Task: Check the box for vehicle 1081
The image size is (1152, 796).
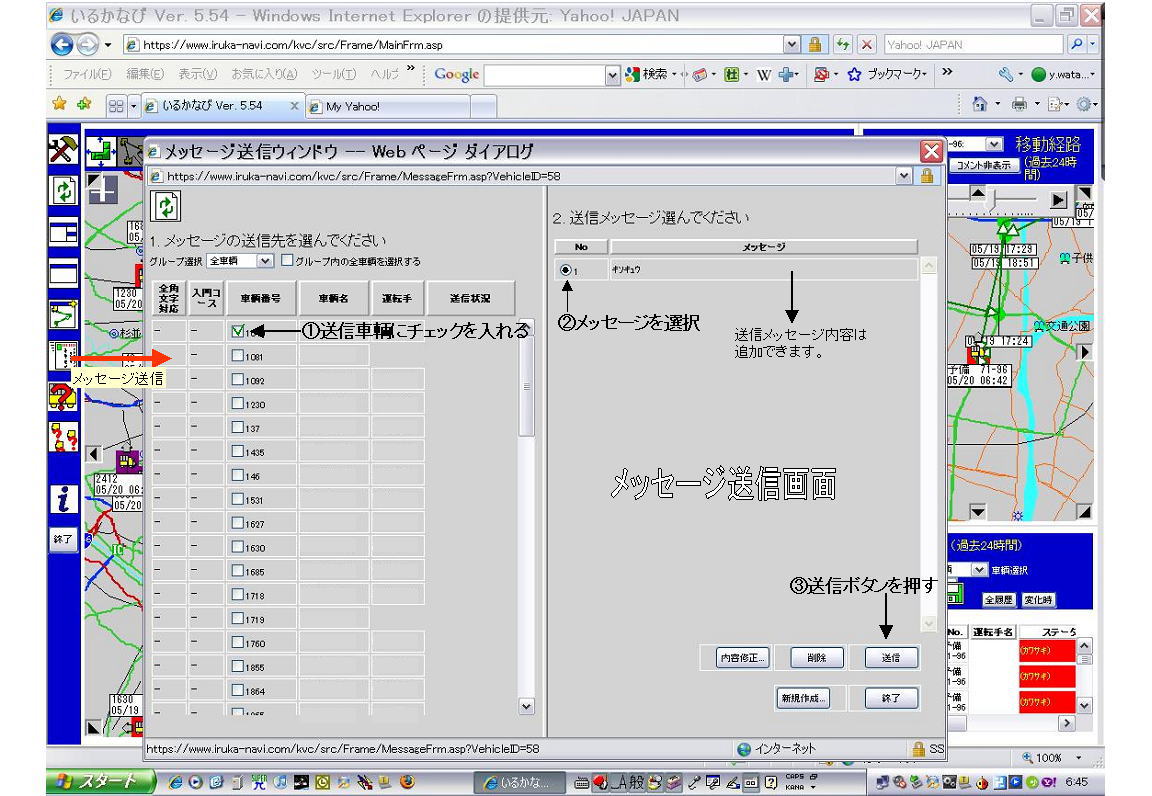Action: point(238,356)
